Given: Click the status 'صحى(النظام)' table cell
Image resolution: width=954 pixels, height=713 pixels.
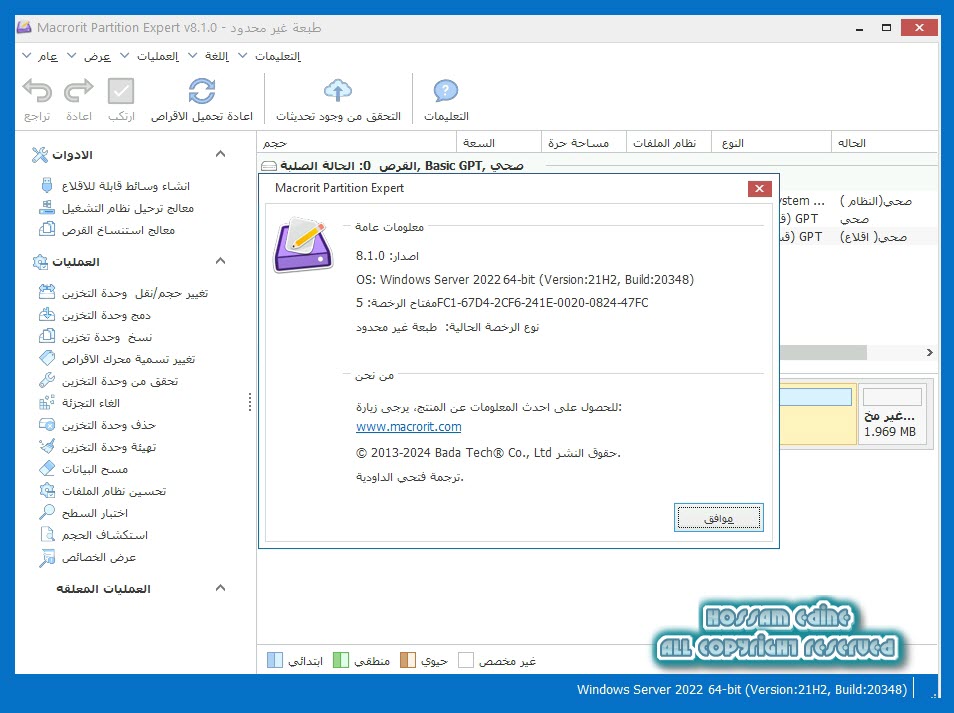Looking at the screenshot, I should [x=875, y=201].
